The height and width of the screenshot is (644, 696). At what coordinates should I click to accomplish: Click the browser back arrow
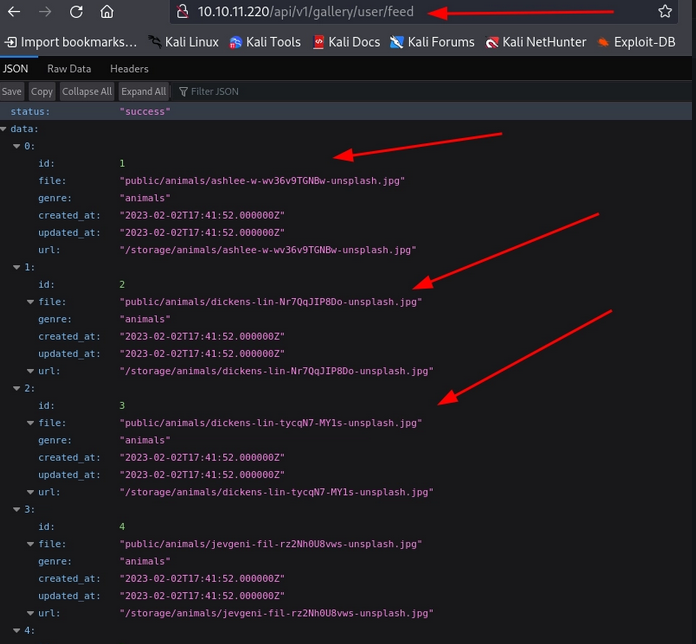(x=14, y=12)
